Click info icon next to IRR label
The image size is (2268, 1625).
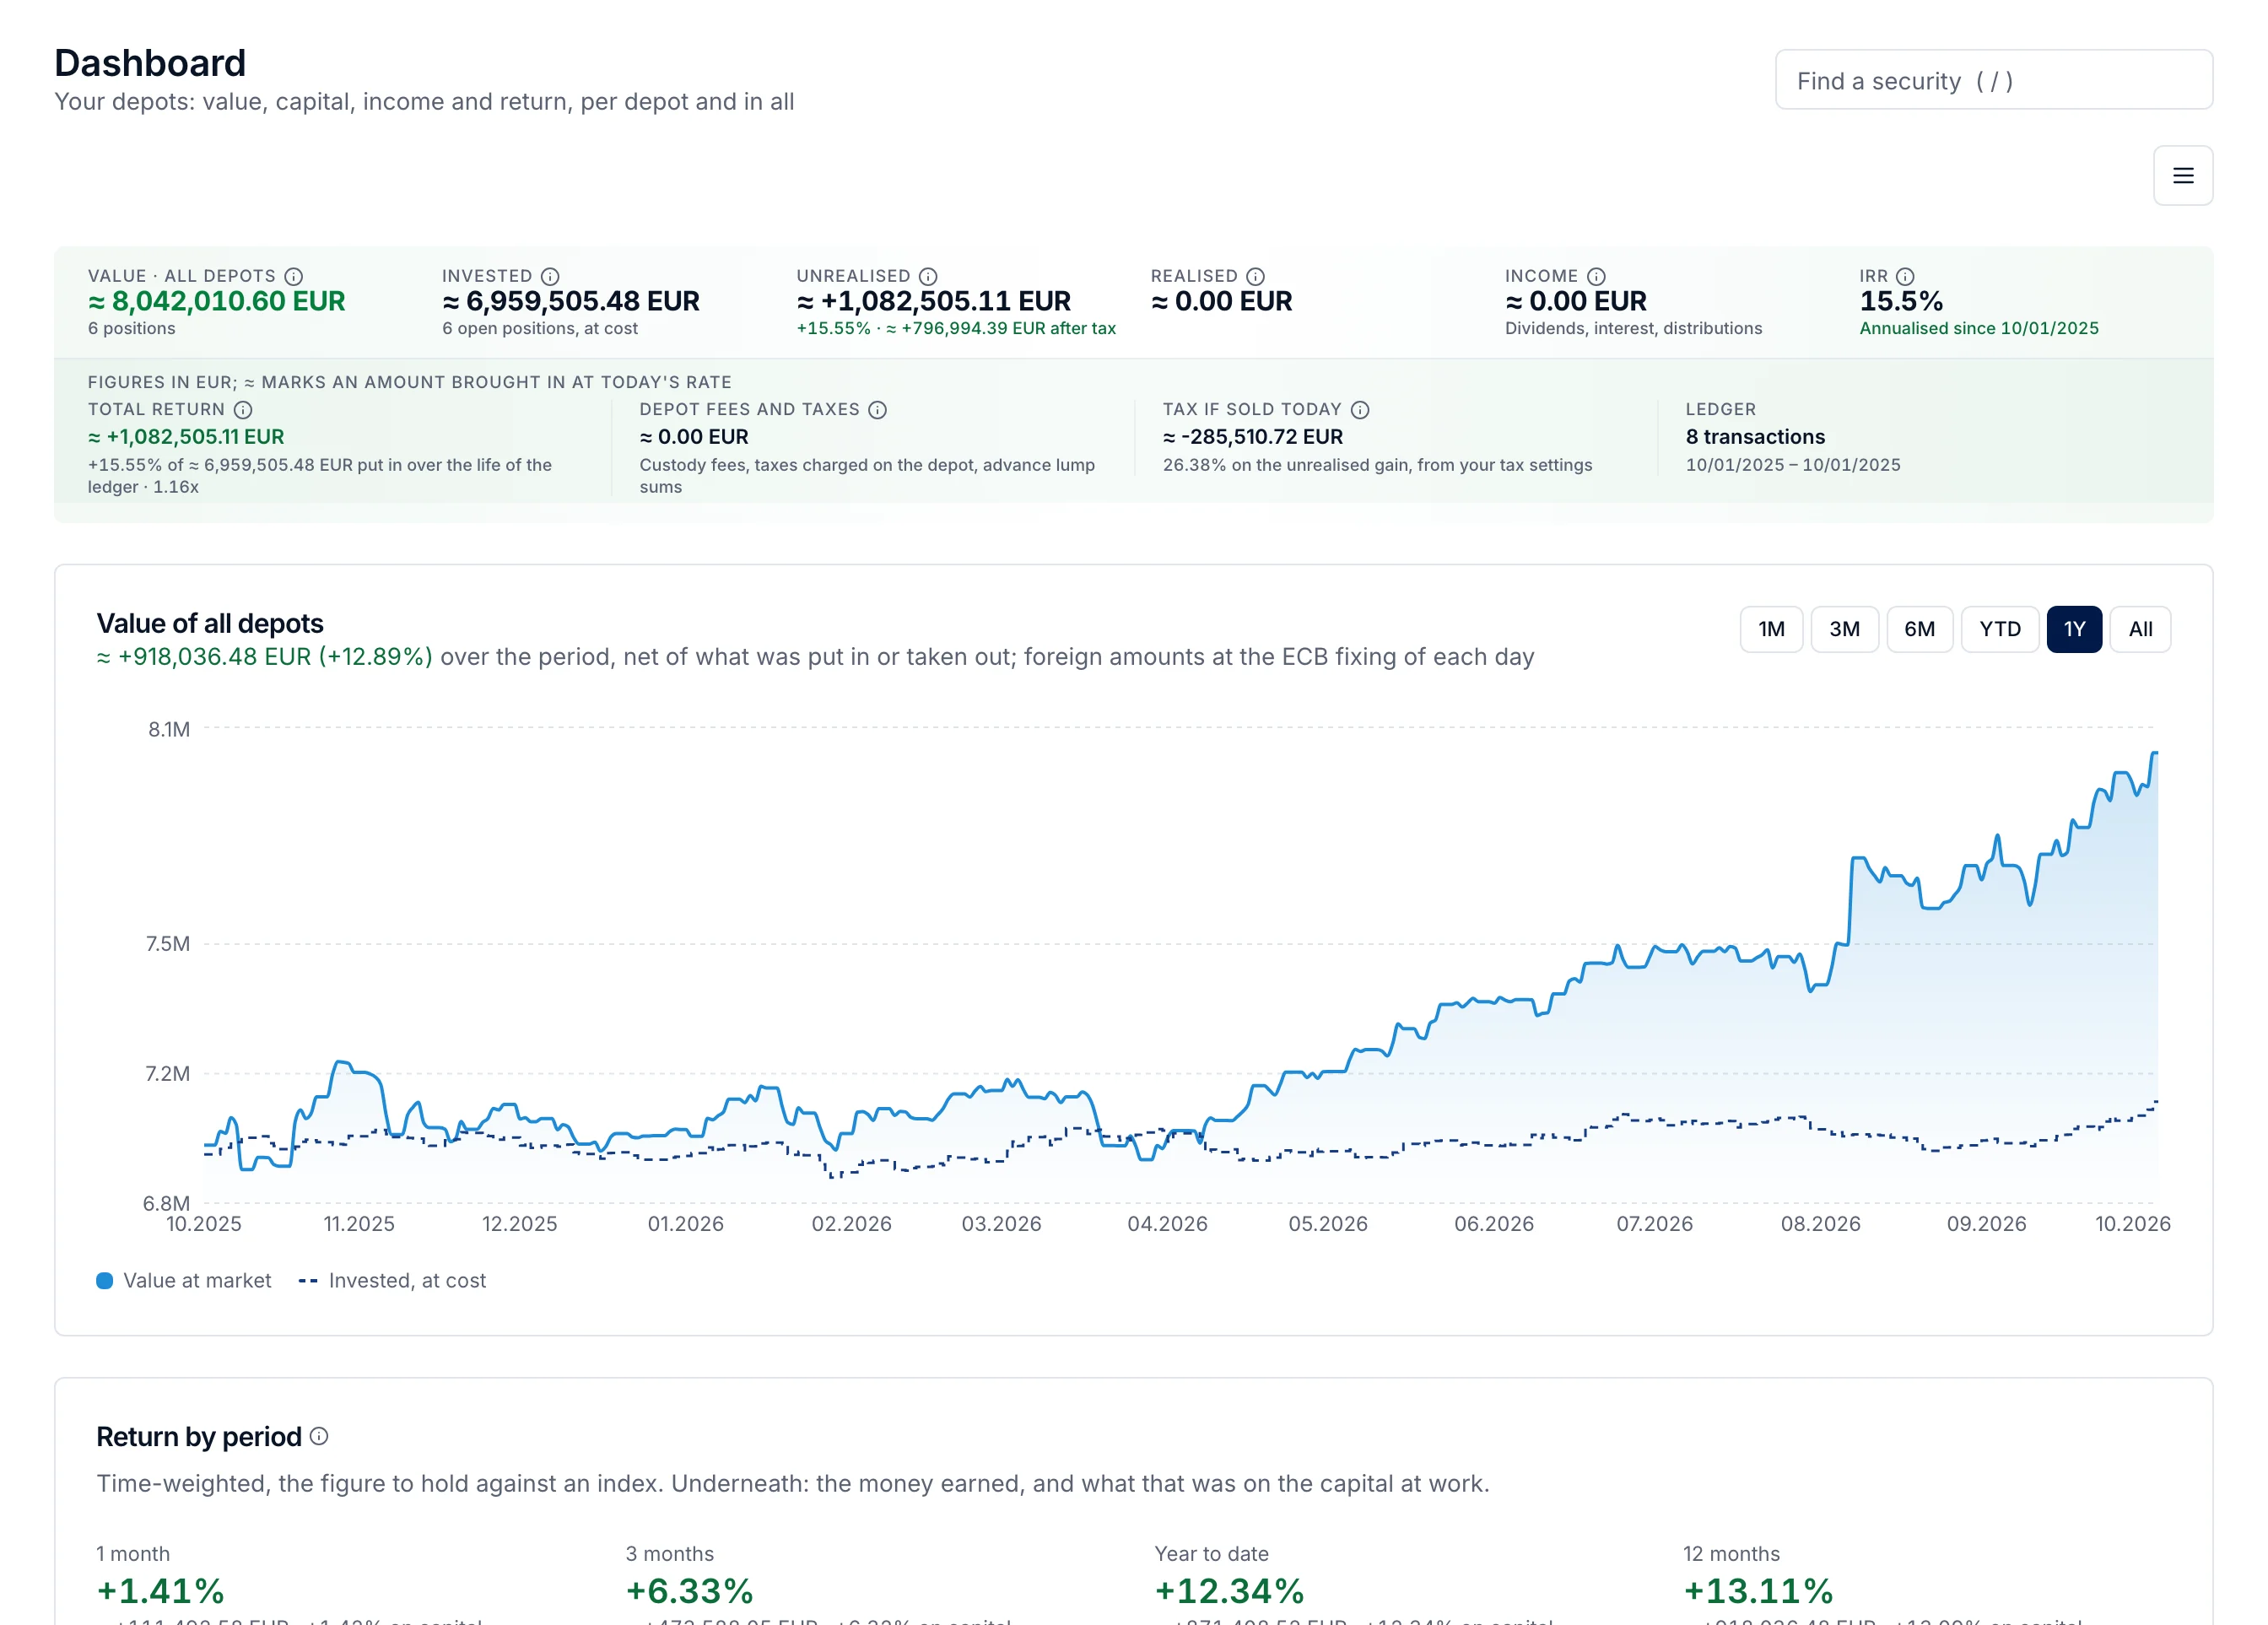coord(1905,276)
